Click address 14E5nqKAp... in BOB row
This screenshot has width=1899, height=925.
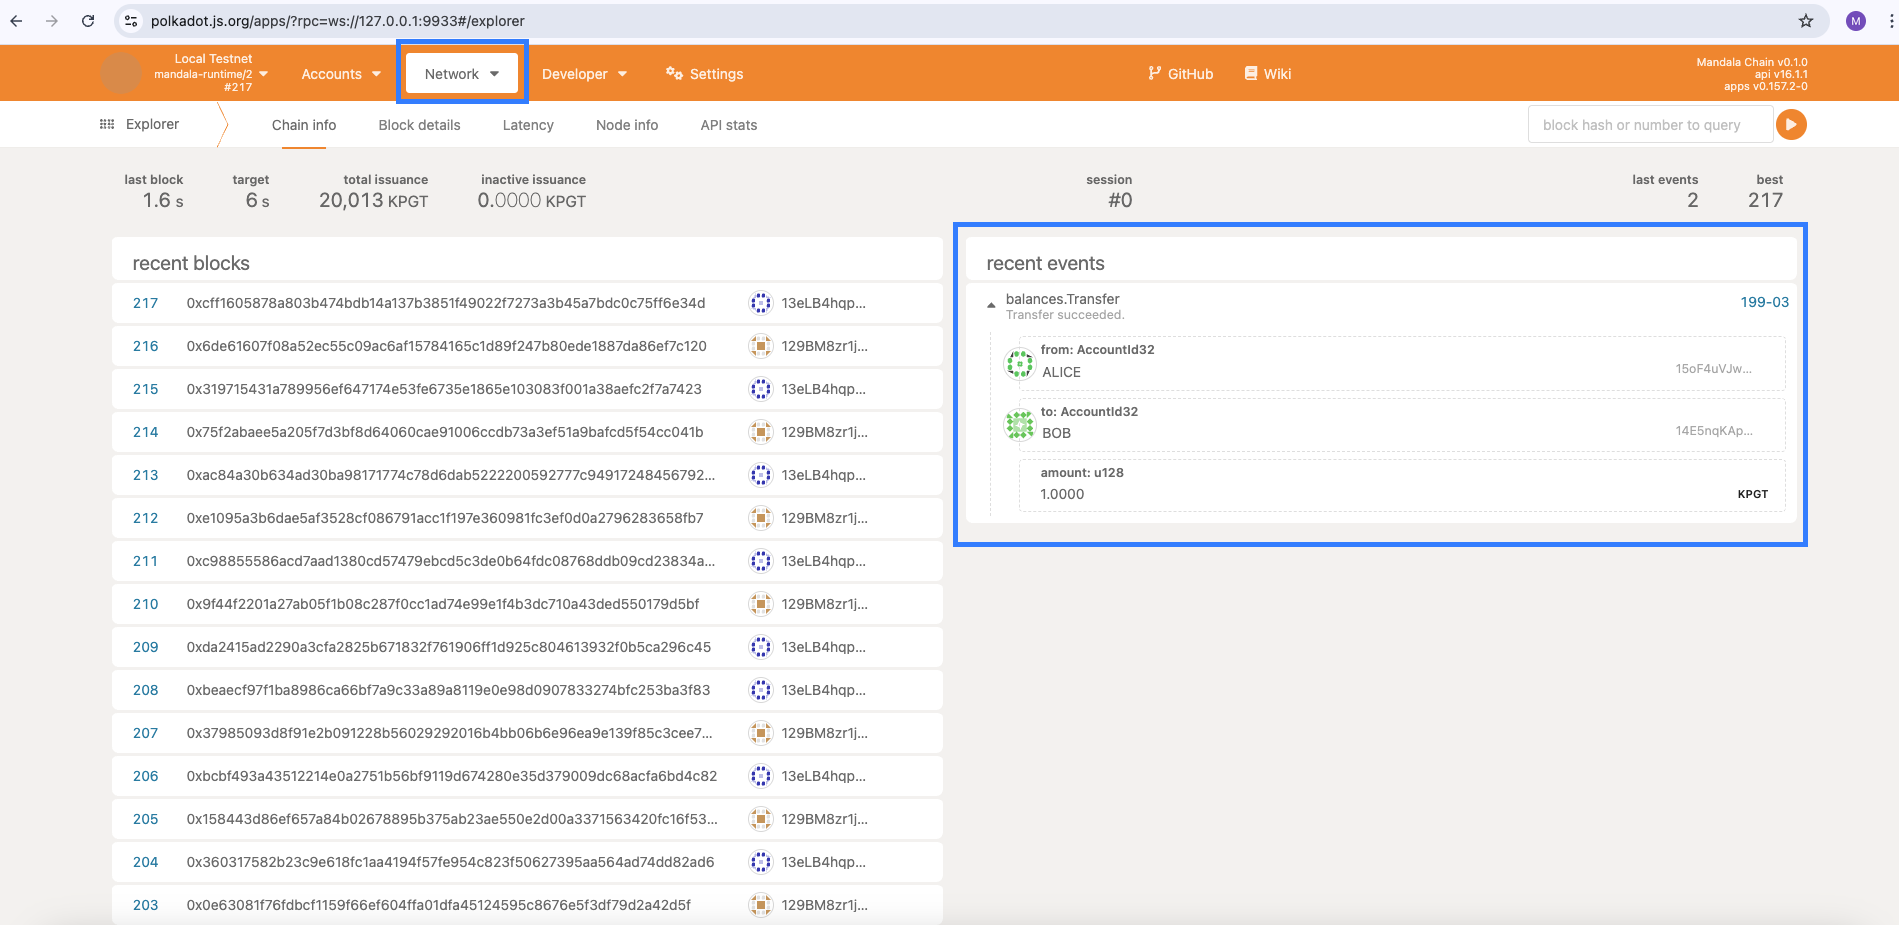point(1714,431)
